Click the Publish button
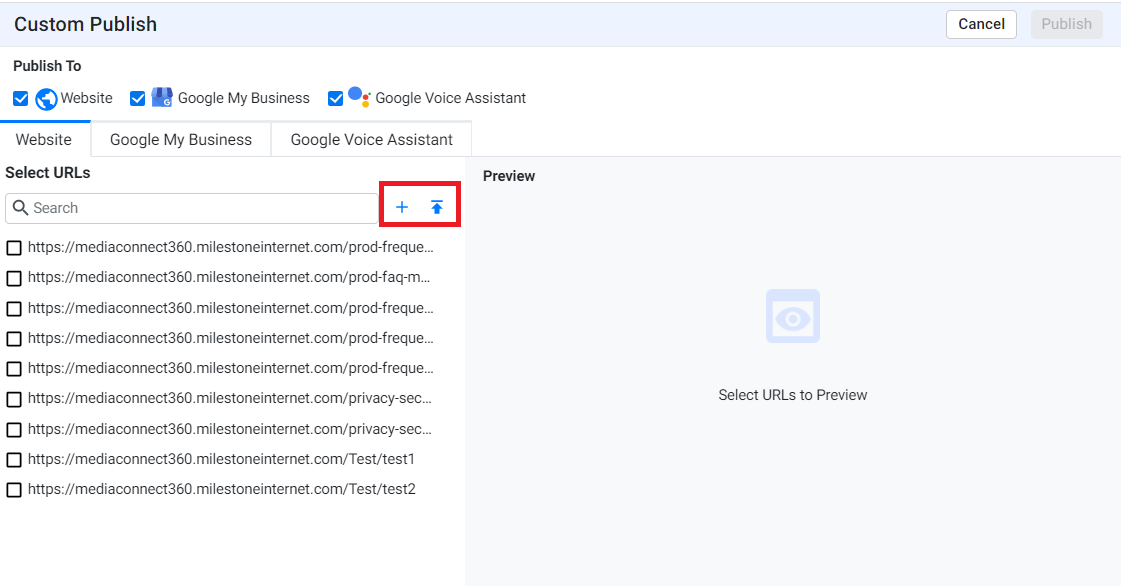 tap(1066, 24)
